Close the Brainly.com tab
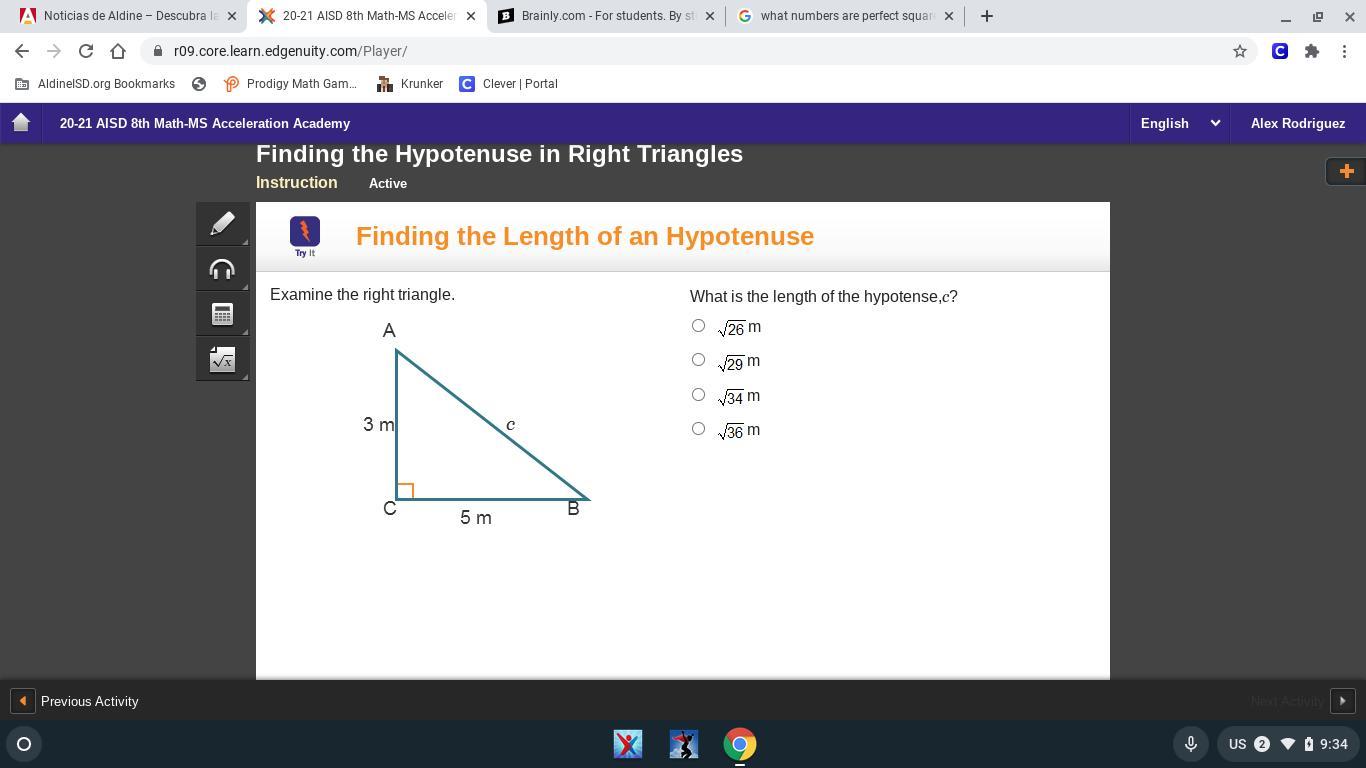The width and height of the screenshot is (1366, 768). 710,16
